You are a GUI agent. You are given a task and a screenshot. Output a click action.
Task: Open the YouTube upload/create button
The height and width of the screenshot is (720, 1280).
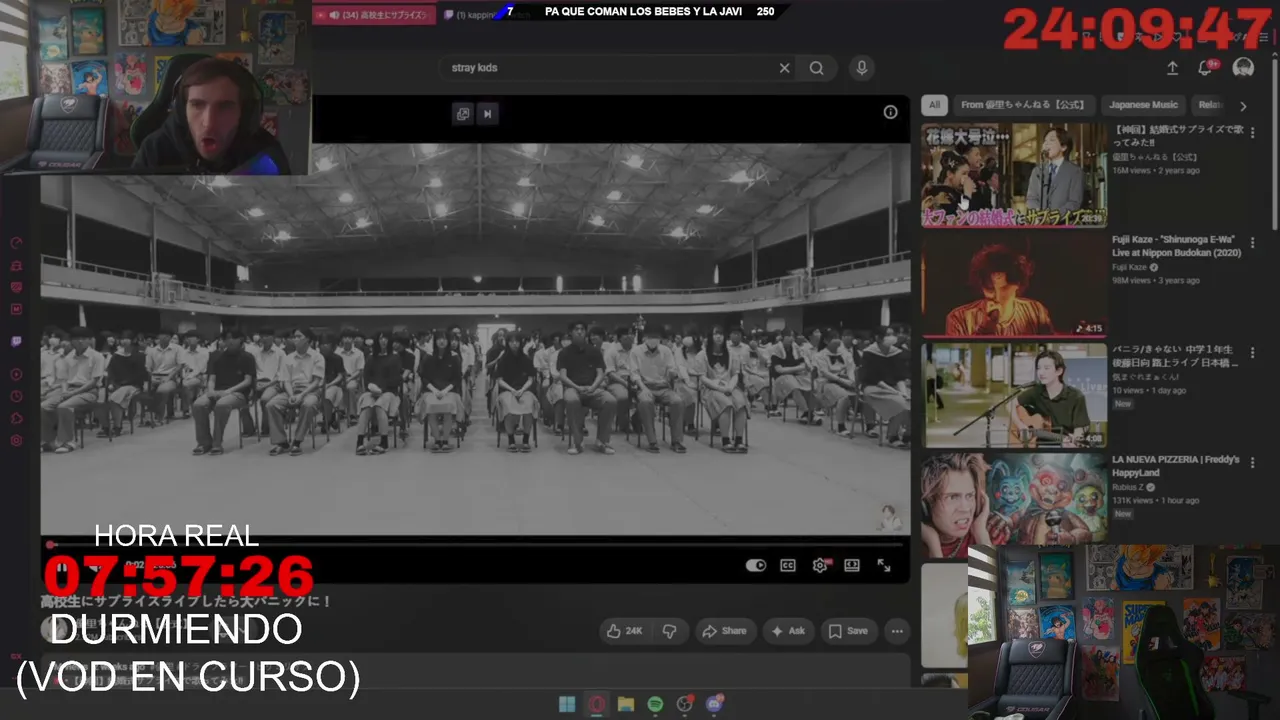click(1172, 68)
